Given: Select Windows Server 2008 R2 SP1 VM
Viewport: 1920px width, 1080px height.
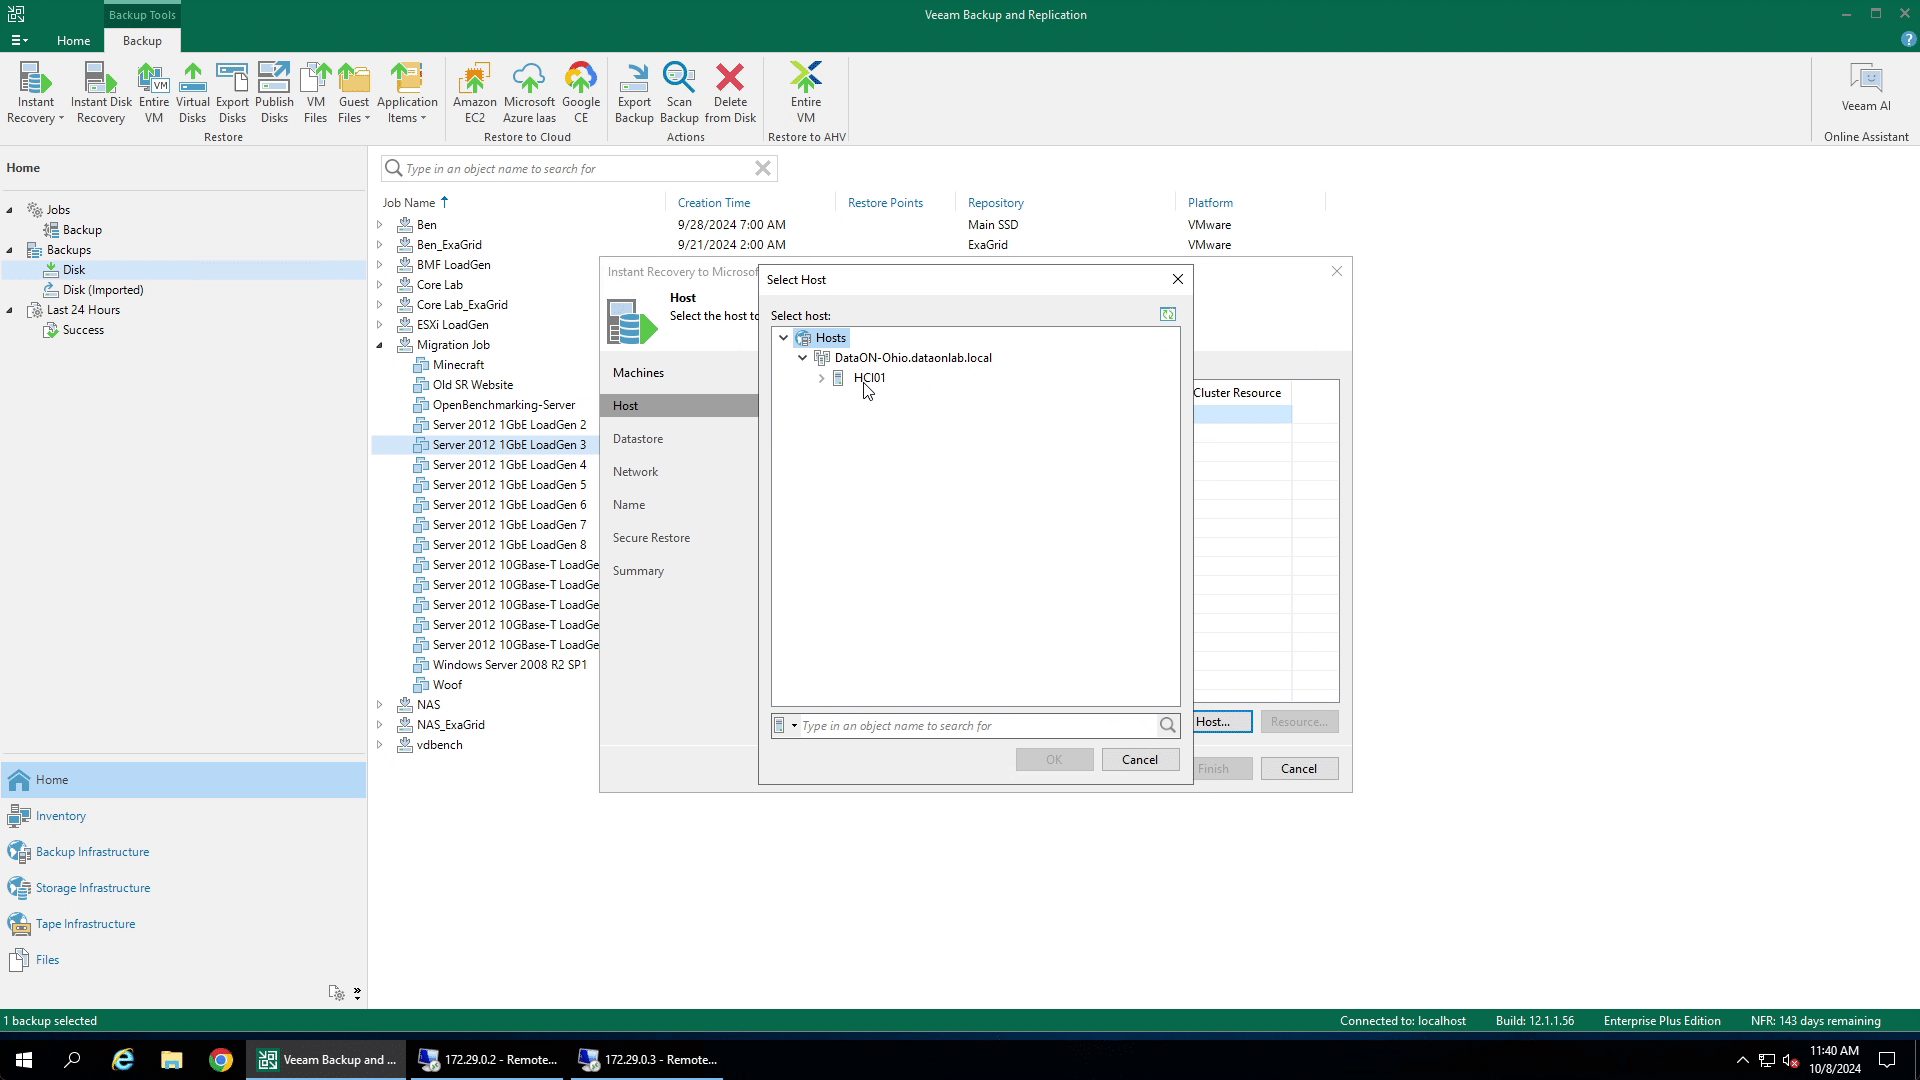Looking at the screenshot, I should 509,665.
